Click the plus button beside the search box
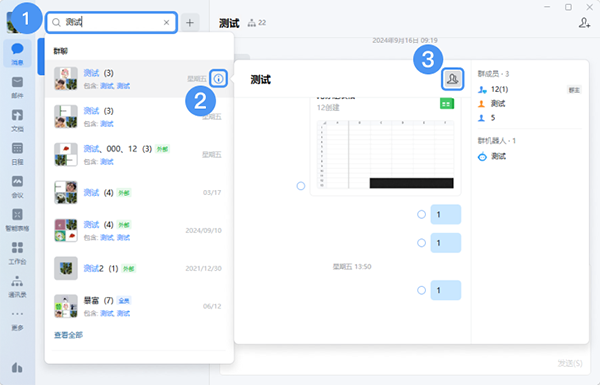The width and height of the screenshot is (600, 385). coord(190,23)
